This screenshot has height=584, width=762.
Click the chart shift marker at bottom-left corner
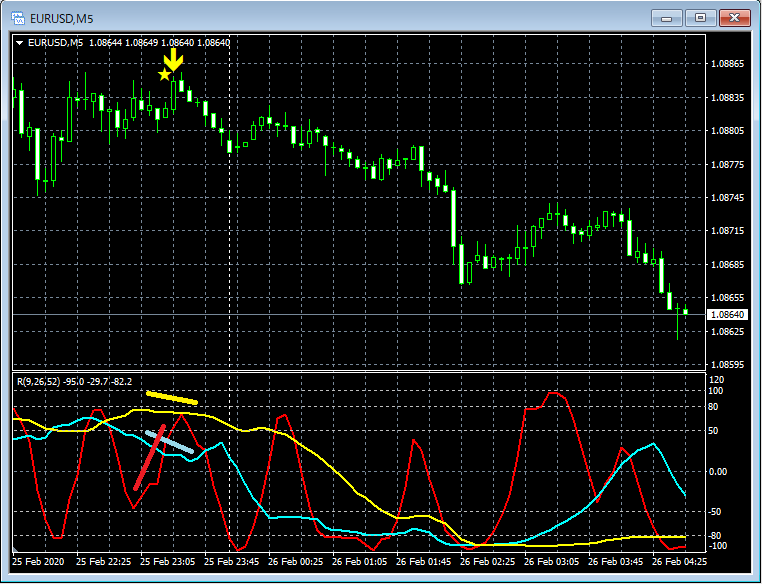pyautogui.click(x=15, y=550)
